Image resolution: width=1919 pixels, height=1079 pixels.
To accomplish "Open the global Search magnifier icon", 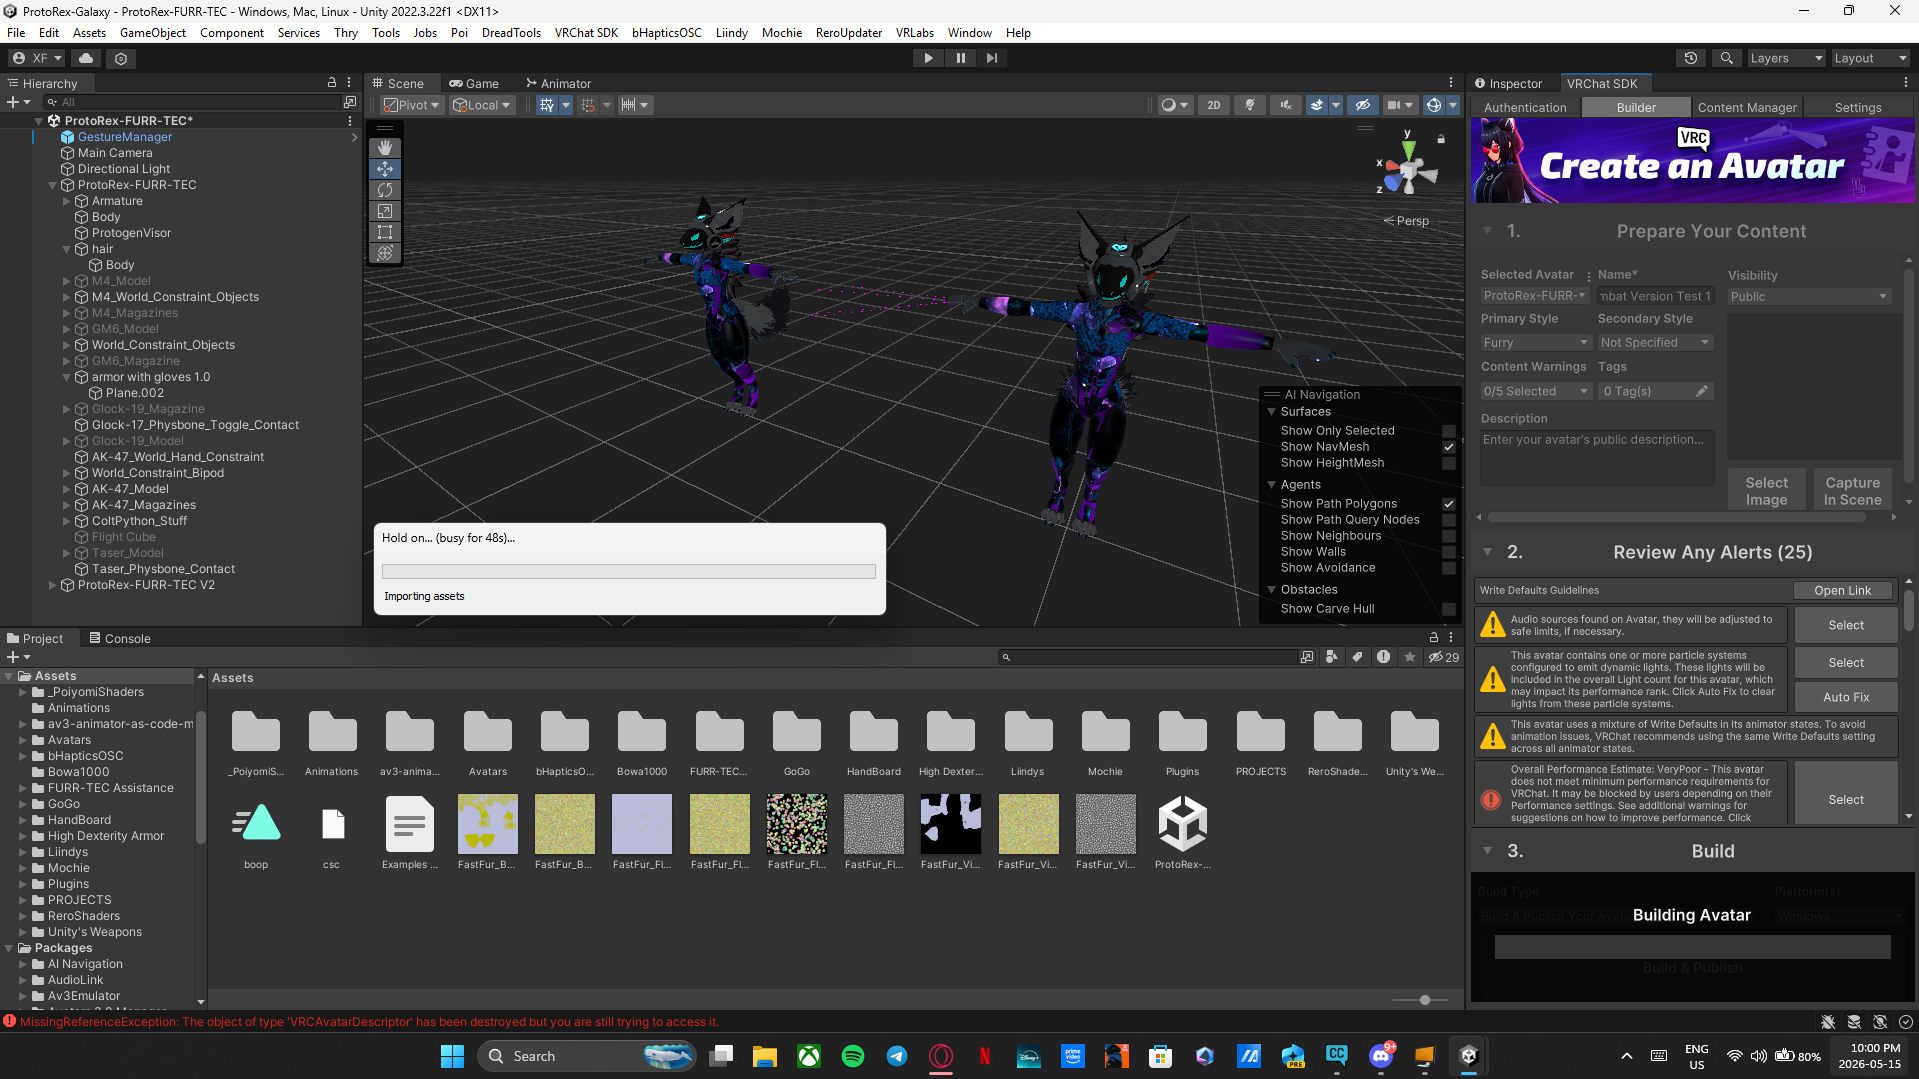I will (1726, 58).
